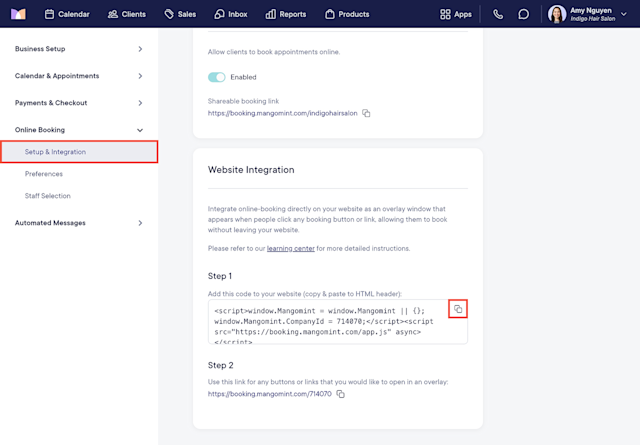The width and height of the screenshot is (640, 445).
Task: Toggle the online booking Enabled switch
Action: click(x=216, y=77)
